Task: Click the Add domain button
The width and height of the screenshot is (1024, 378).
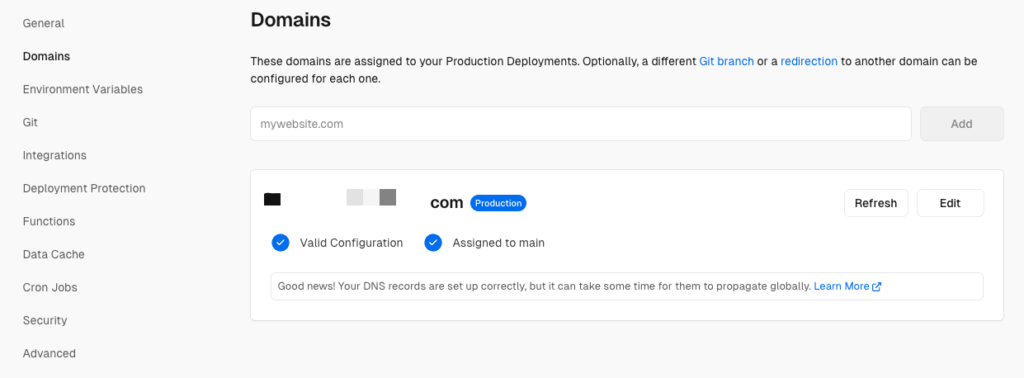Action: pyautogui.click(x=961, y=123)
